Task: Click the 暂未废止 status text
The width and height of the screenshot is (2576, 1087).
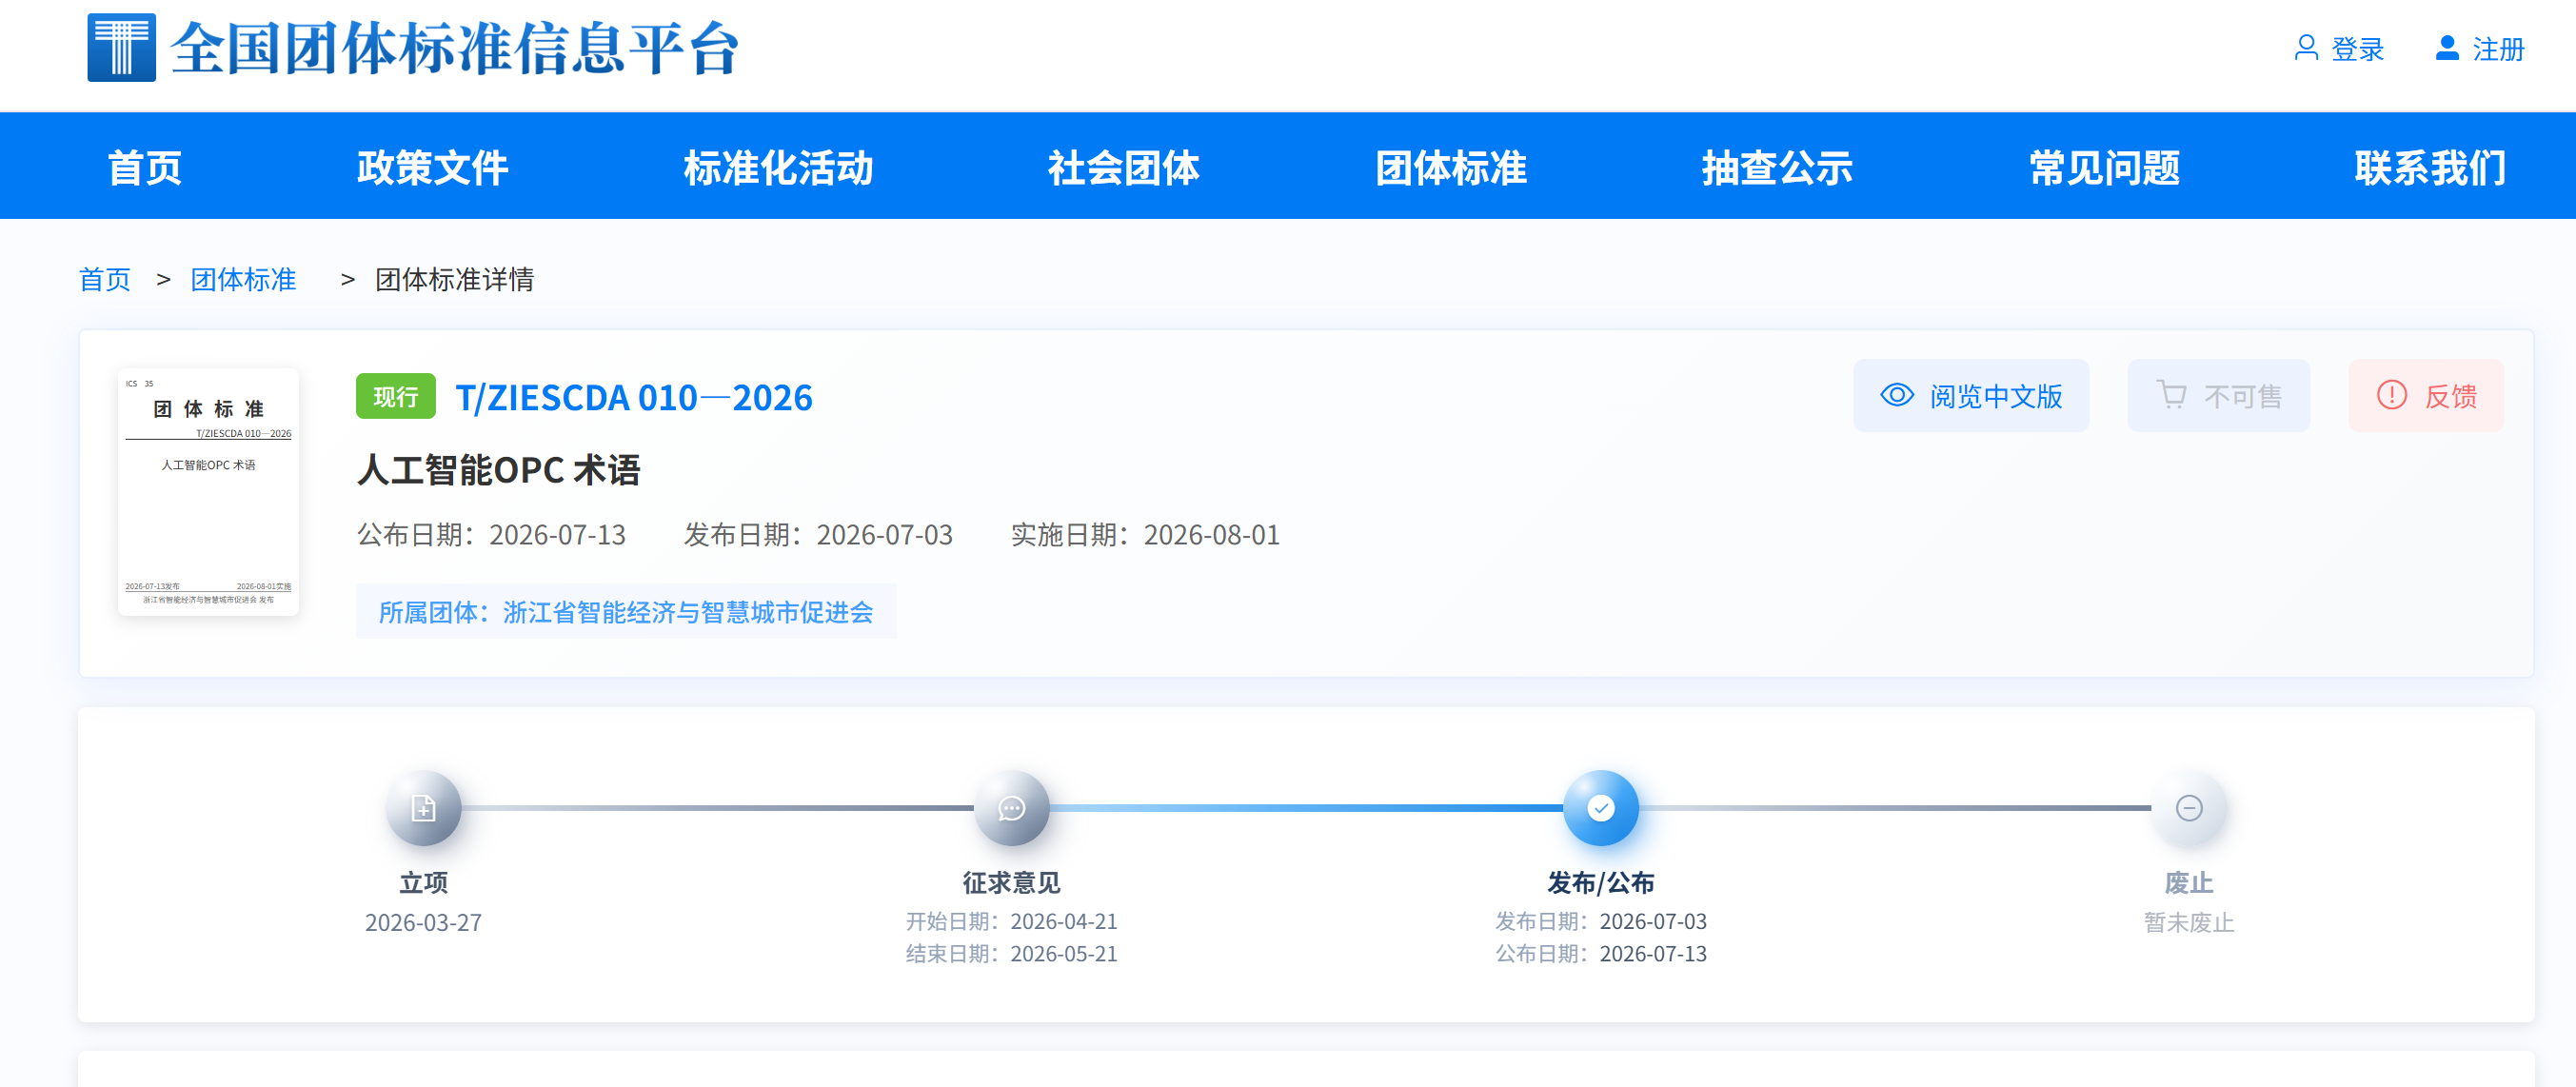Action: 2189,922
